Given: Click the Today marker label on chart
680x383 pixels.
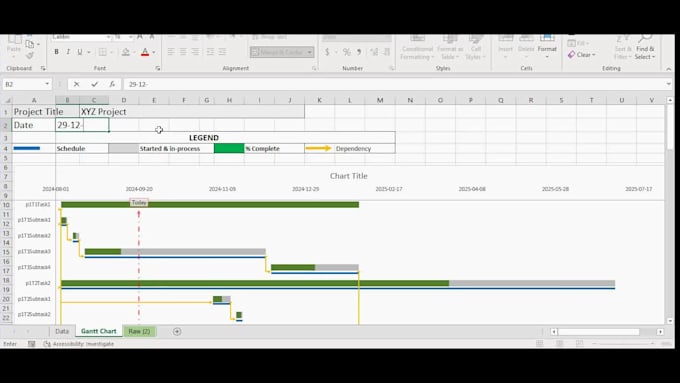Looking at the screenshot, I should click(139, 203).
